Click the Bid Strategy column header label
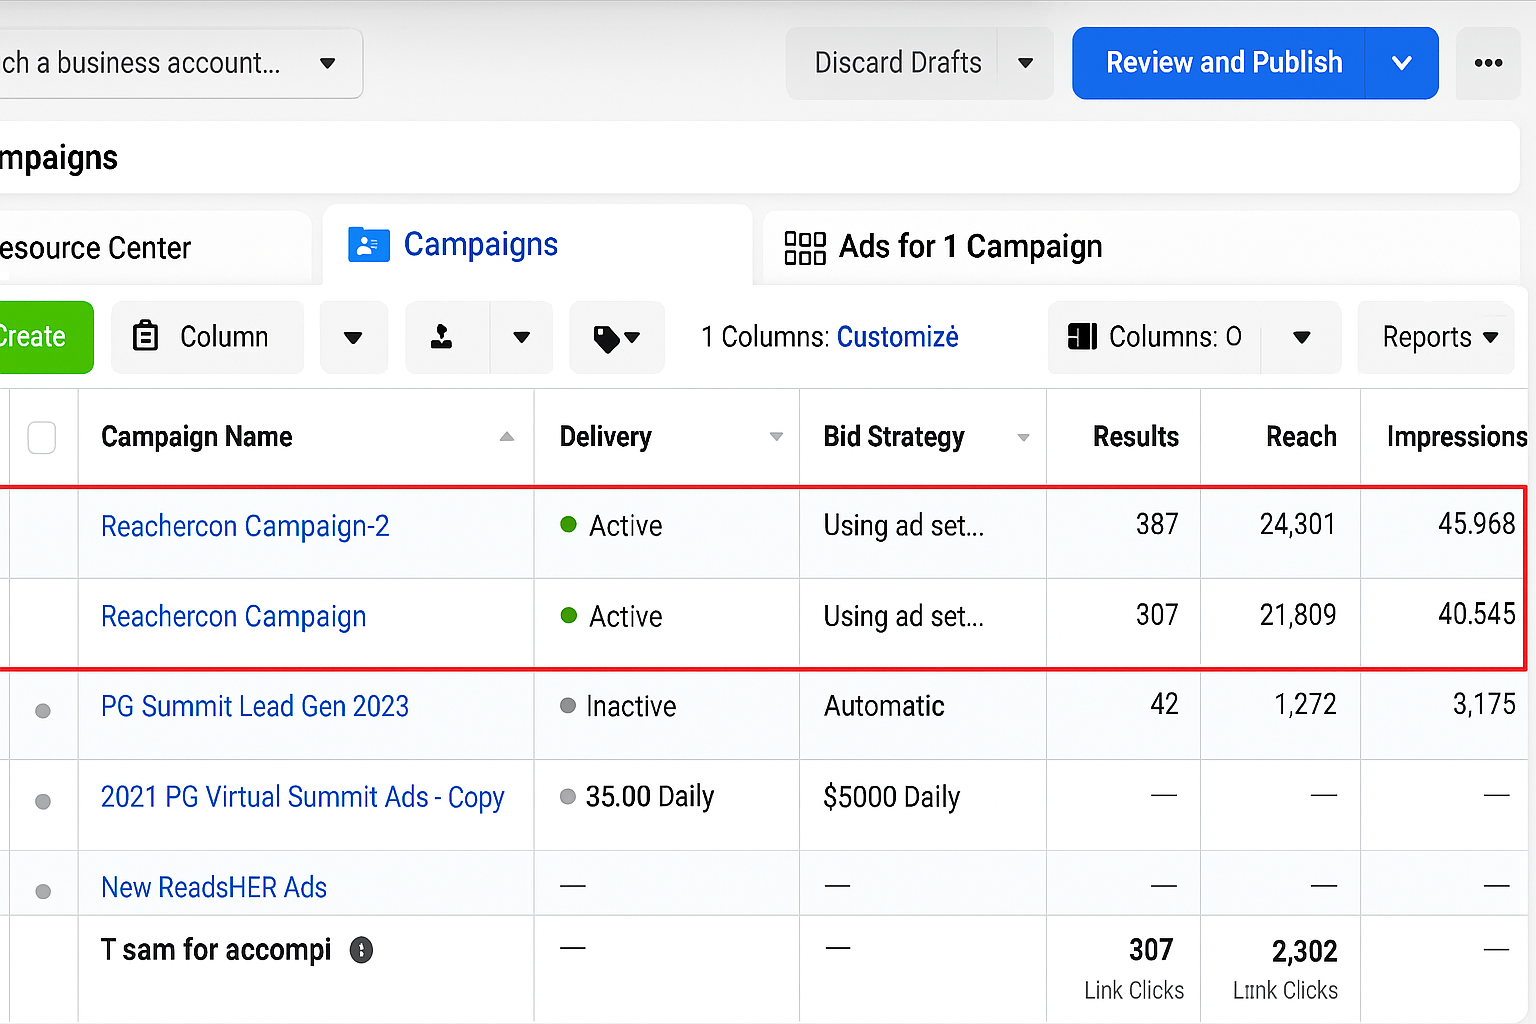1536x1024 pixels. pyautogui.click(x=894, y=437)
